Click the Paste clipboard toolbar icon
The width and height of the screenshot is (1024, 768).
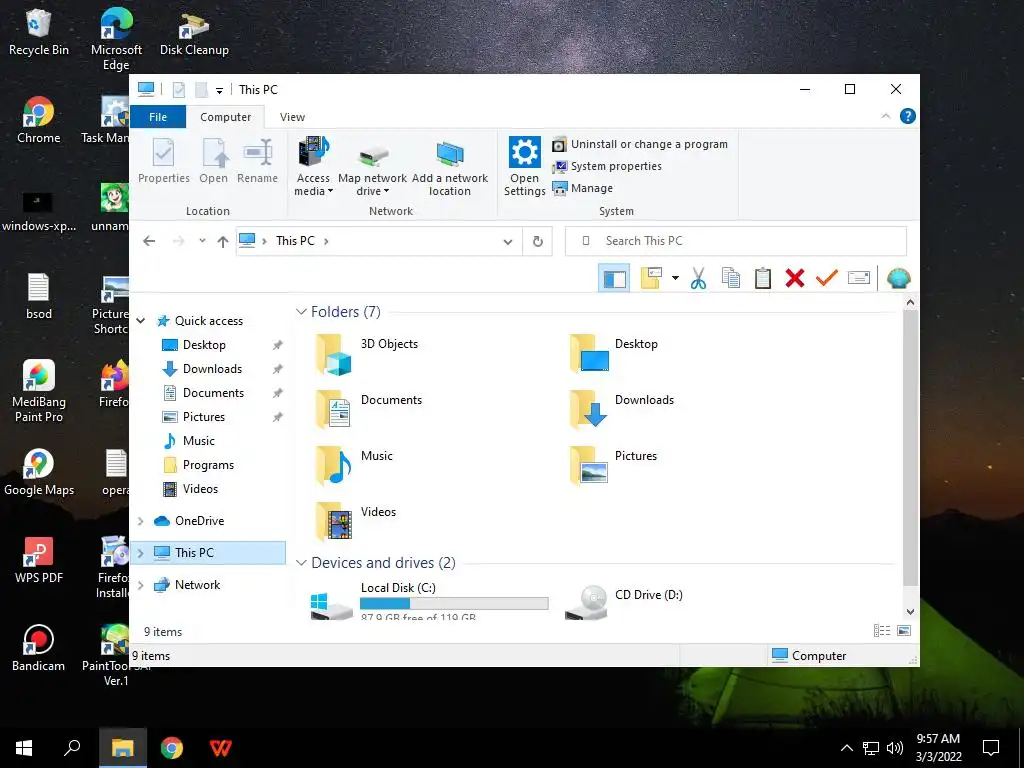point(763,278)
